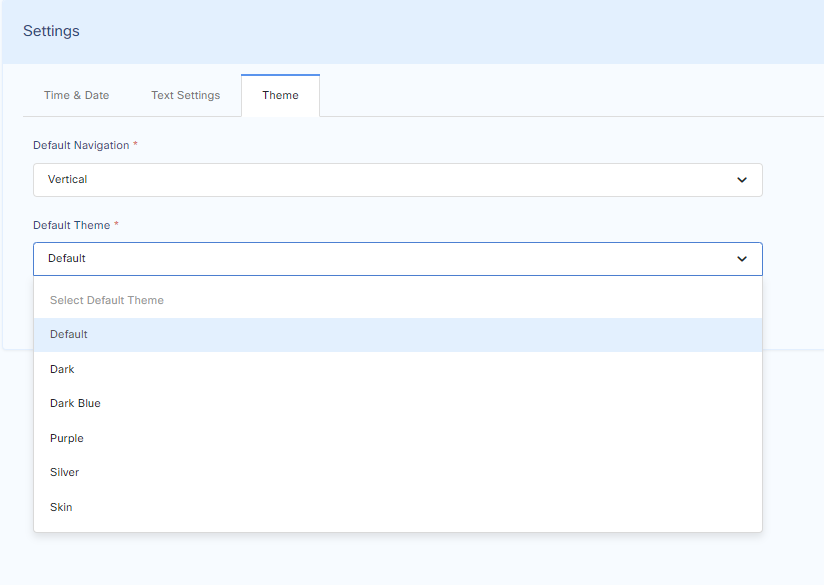Screen dimensions: 824x585
Task: Collapse the Default Theme list via its chevron
Action: pyautogui.click(x=742, y=259)
